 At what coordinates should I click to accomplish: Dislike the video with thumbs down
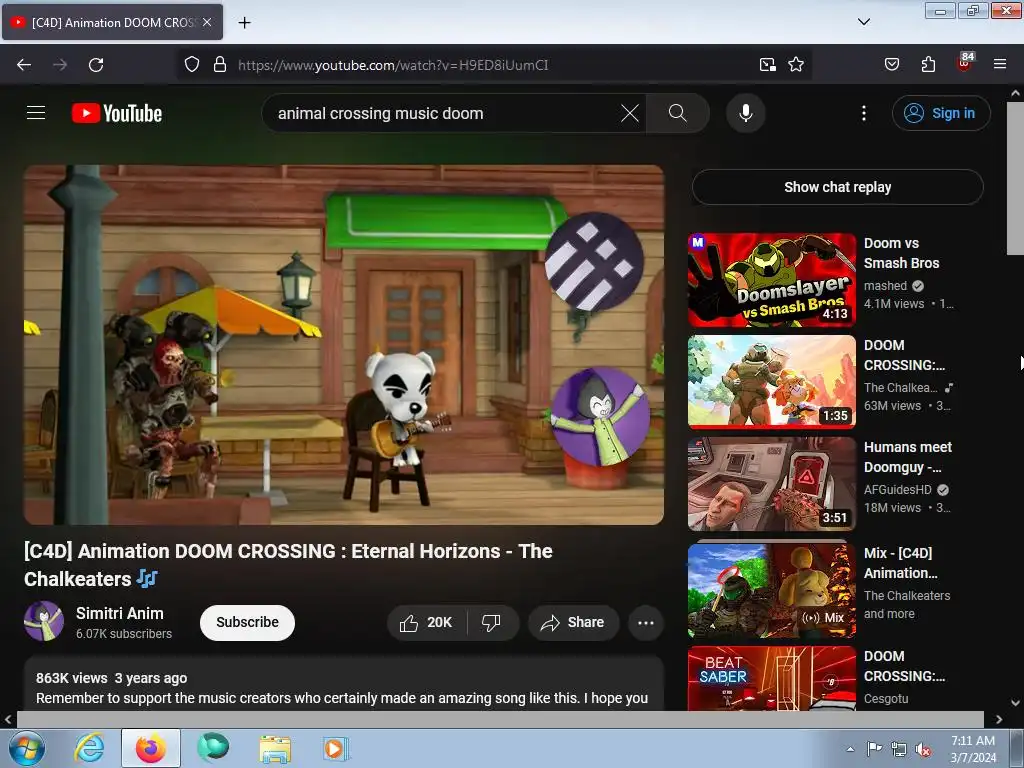pos(492,623)
